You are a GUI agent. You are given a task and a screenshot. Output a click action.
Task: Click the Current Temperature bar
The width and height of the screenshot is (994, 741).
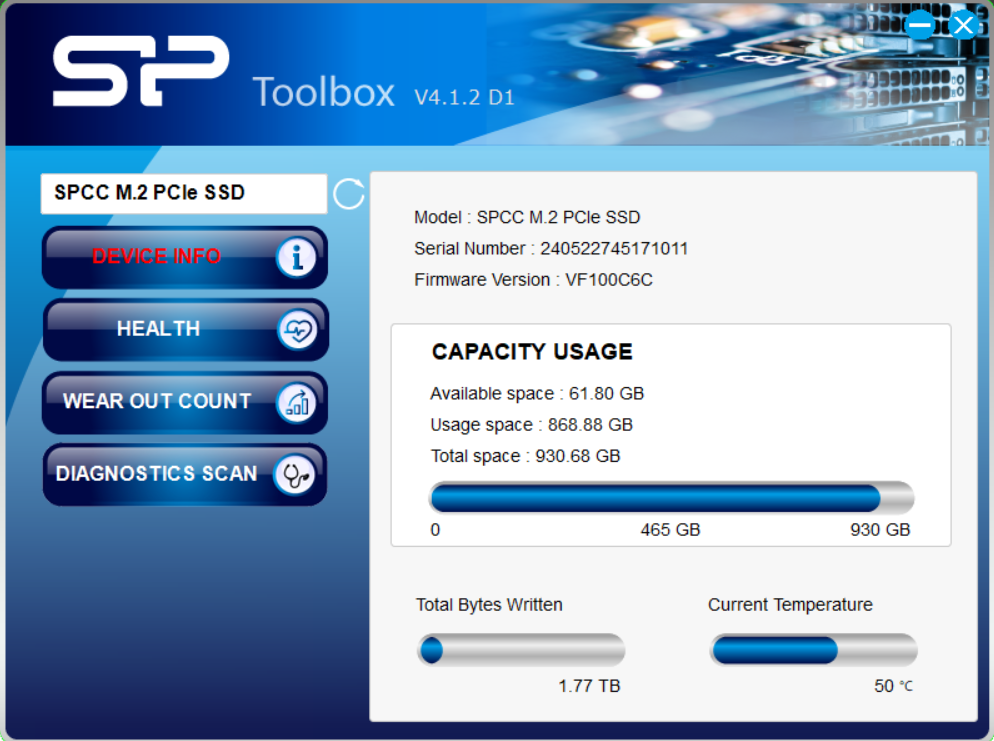coord(812,650)
